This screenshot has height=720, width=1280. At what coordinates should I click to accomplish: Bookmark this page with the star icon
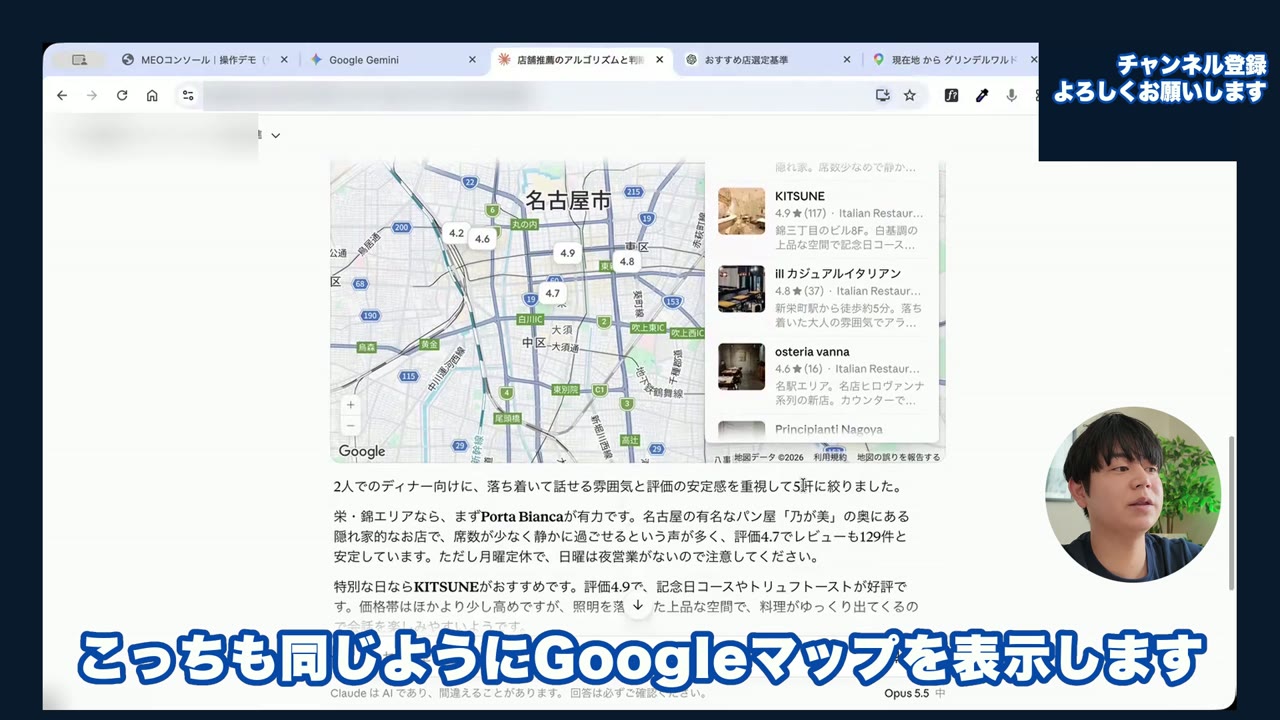pyautogui.click(x=909, y=96)
